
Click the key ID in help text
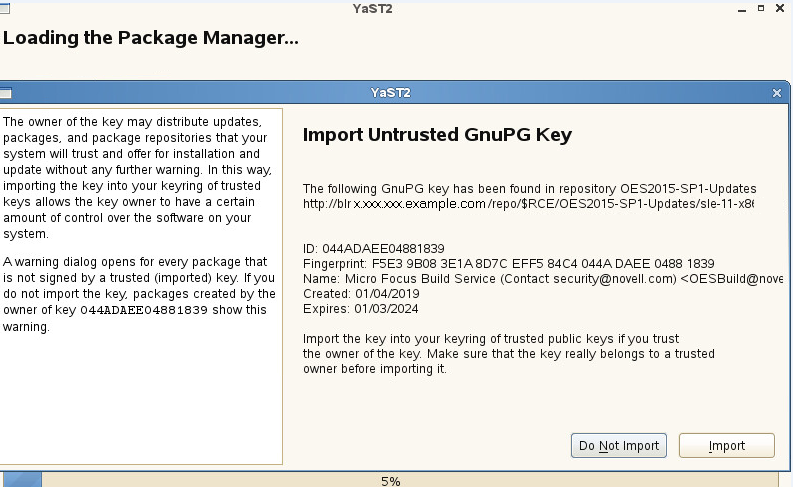click(x=143, y=311)
